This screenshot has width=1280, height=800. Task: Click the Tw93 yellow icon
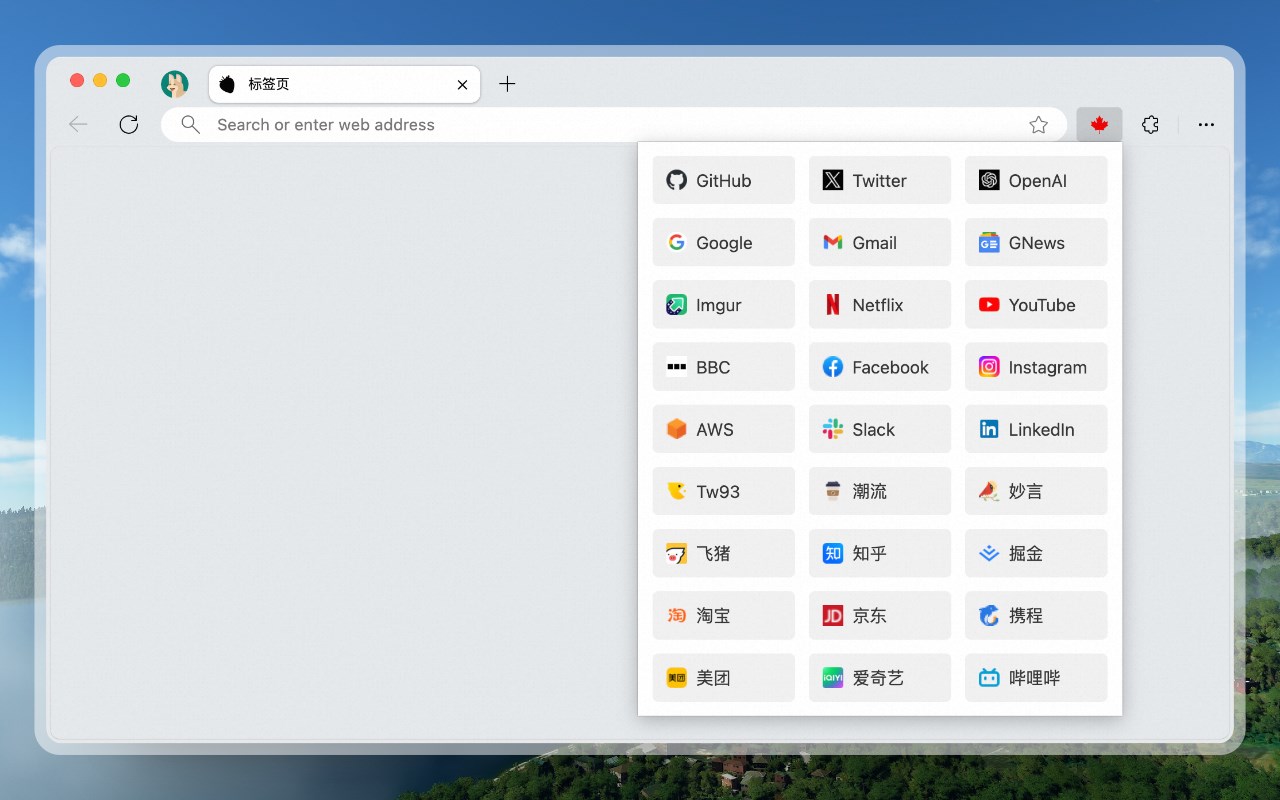tap(677, 491)
